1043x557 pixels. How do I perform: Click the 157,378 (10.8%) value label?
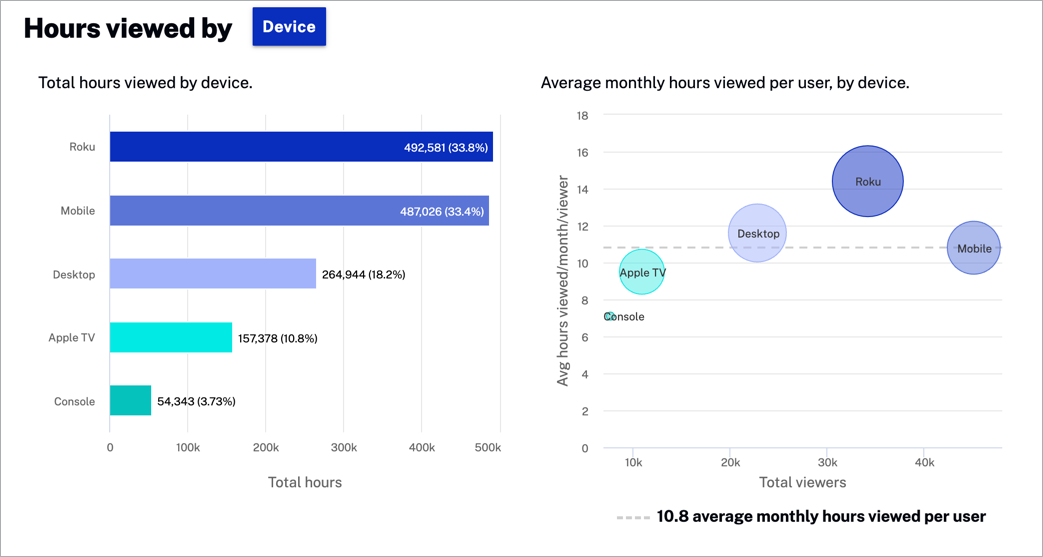point(277,339)
